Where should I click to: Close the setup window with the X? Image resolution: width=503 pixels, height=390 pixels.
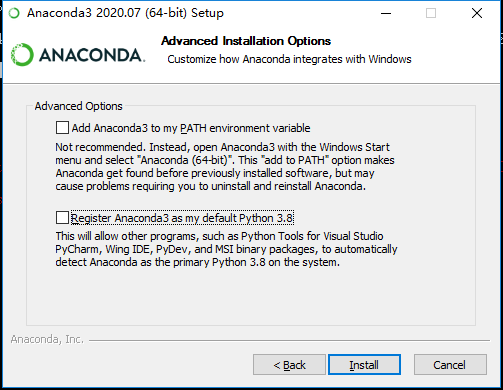[x=477, y=13]
